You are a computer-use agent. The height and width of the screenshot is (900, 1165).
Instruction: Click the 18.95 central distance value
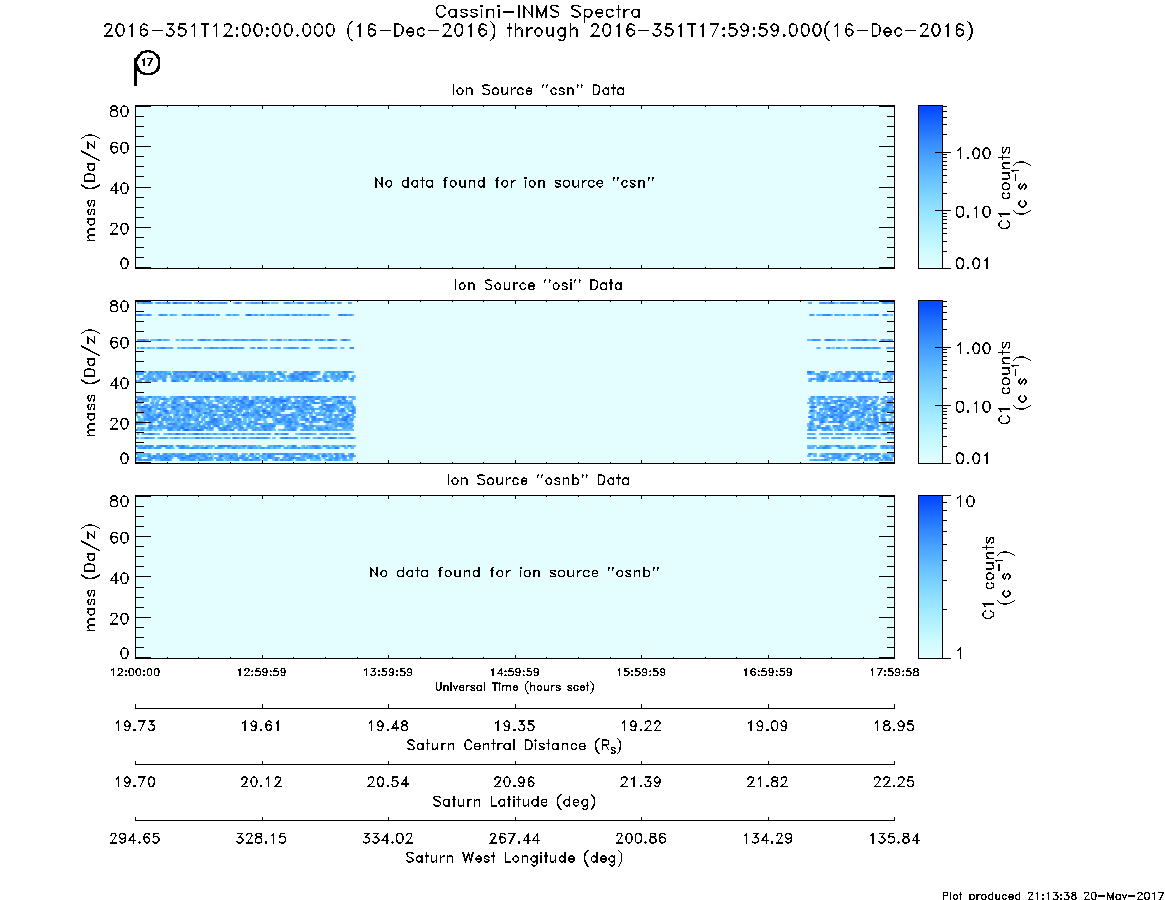pyautogui.click(x=894, y=726)
